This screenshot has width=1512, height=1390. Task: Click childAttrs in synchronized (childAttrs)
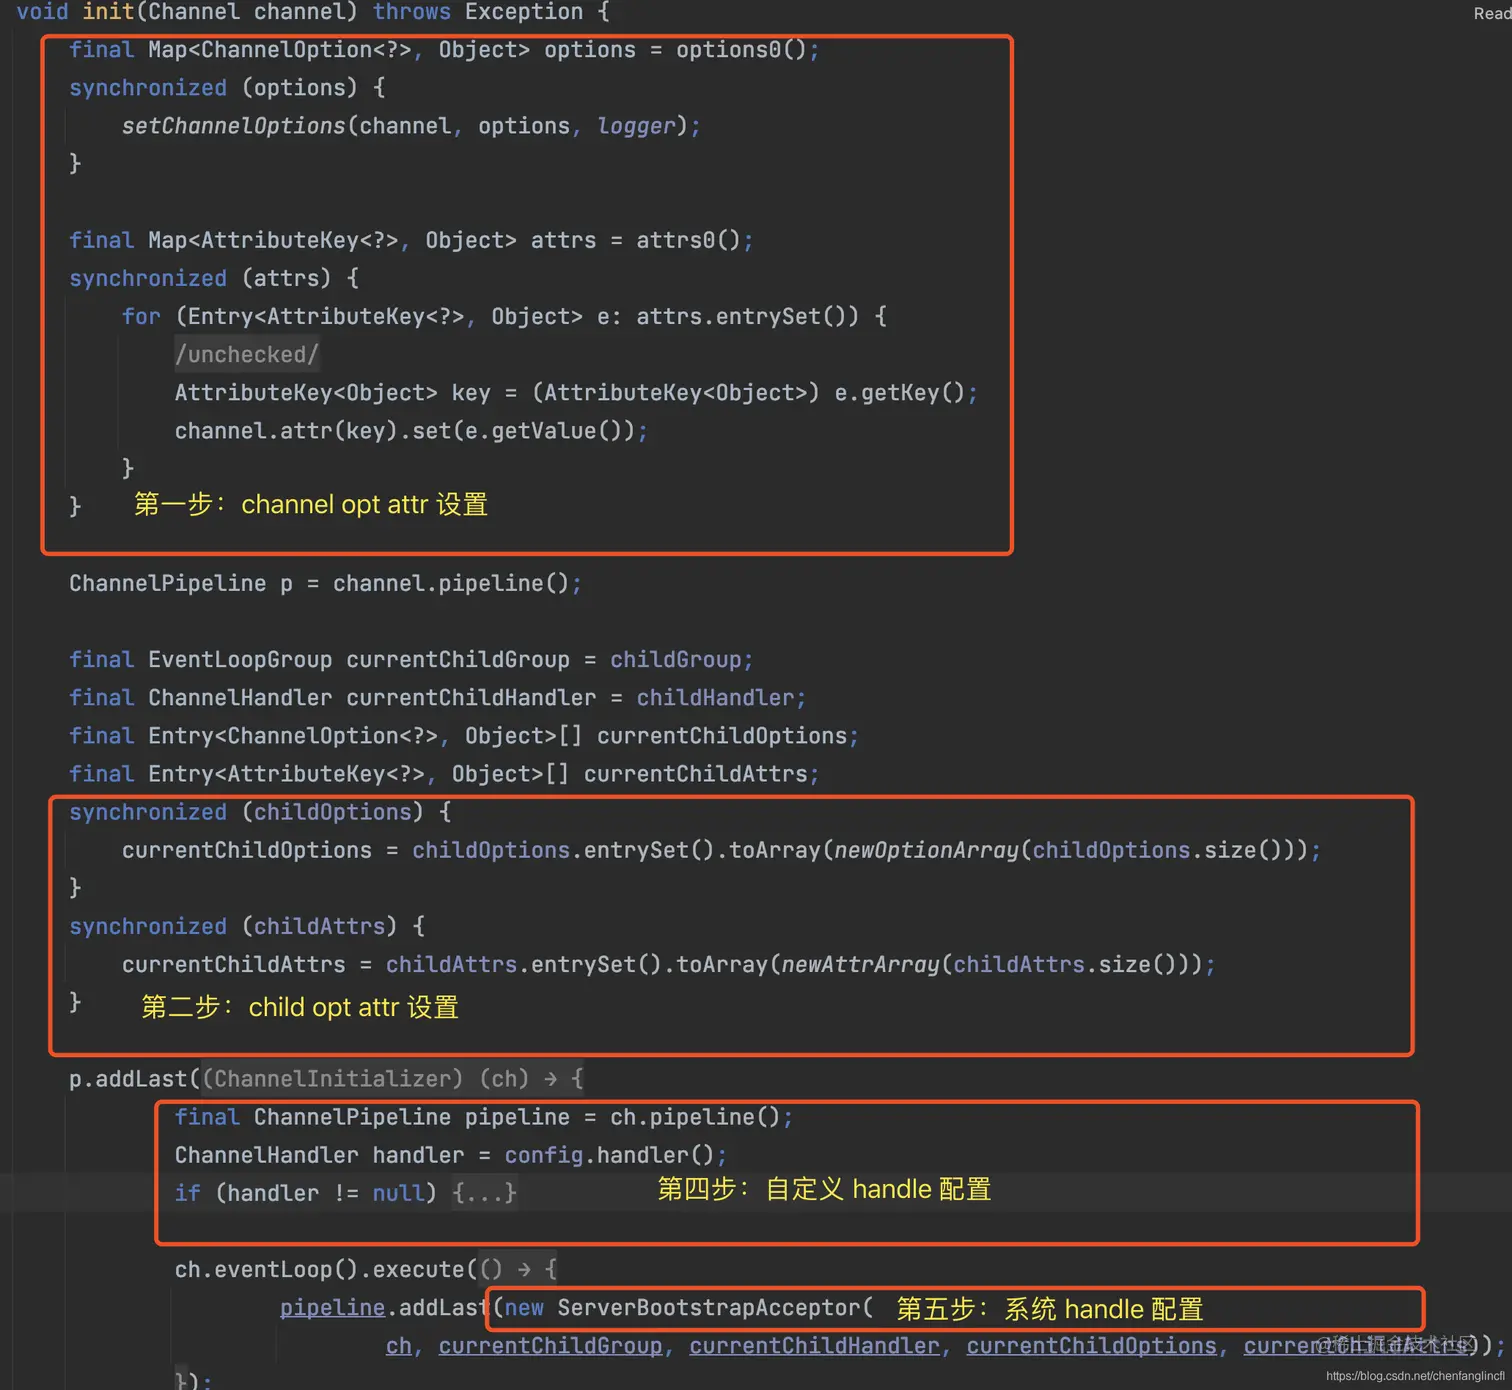319,926
